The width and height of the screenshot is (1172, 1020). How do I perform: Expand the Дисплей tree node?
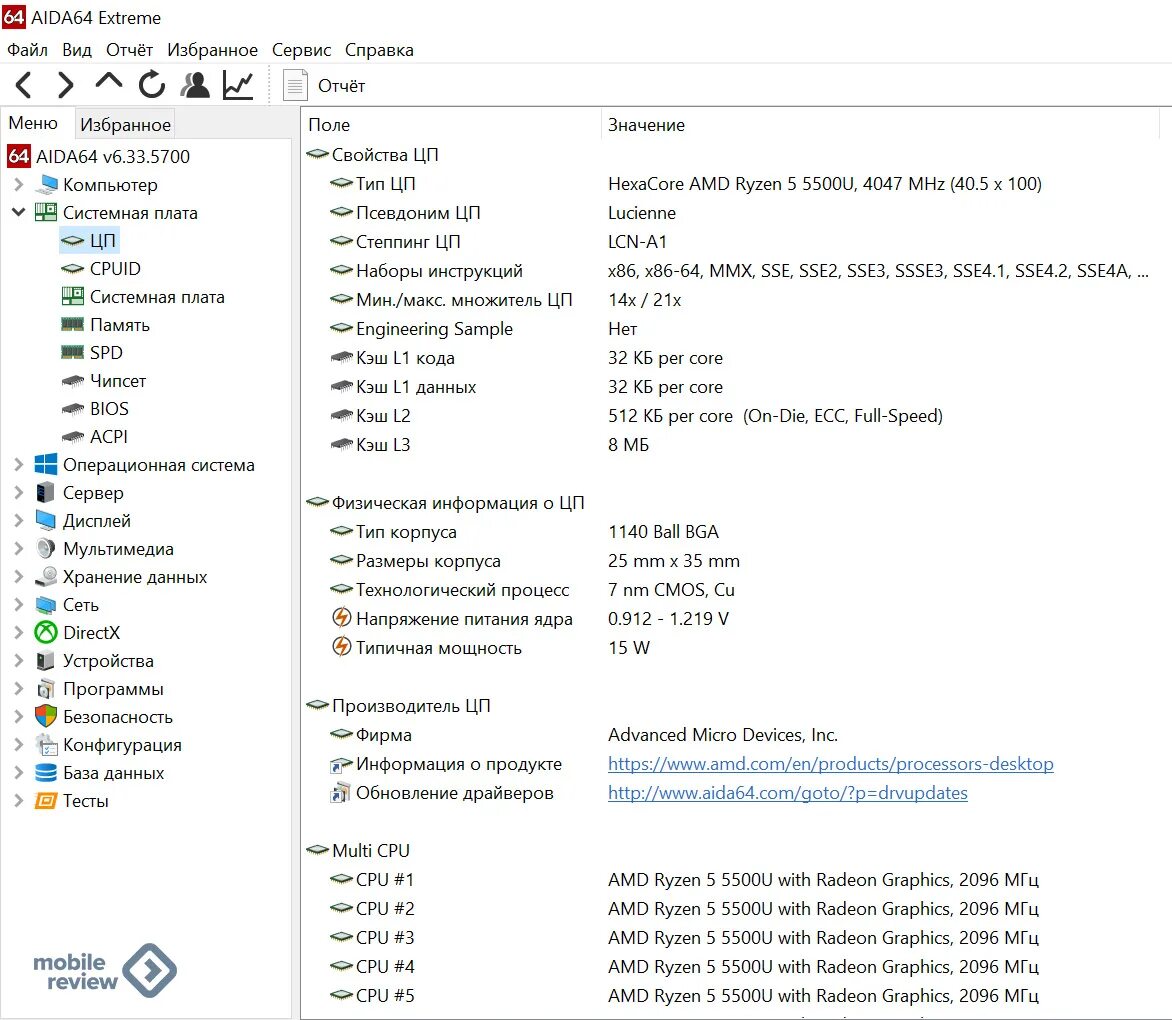click(x=19, y=520)
